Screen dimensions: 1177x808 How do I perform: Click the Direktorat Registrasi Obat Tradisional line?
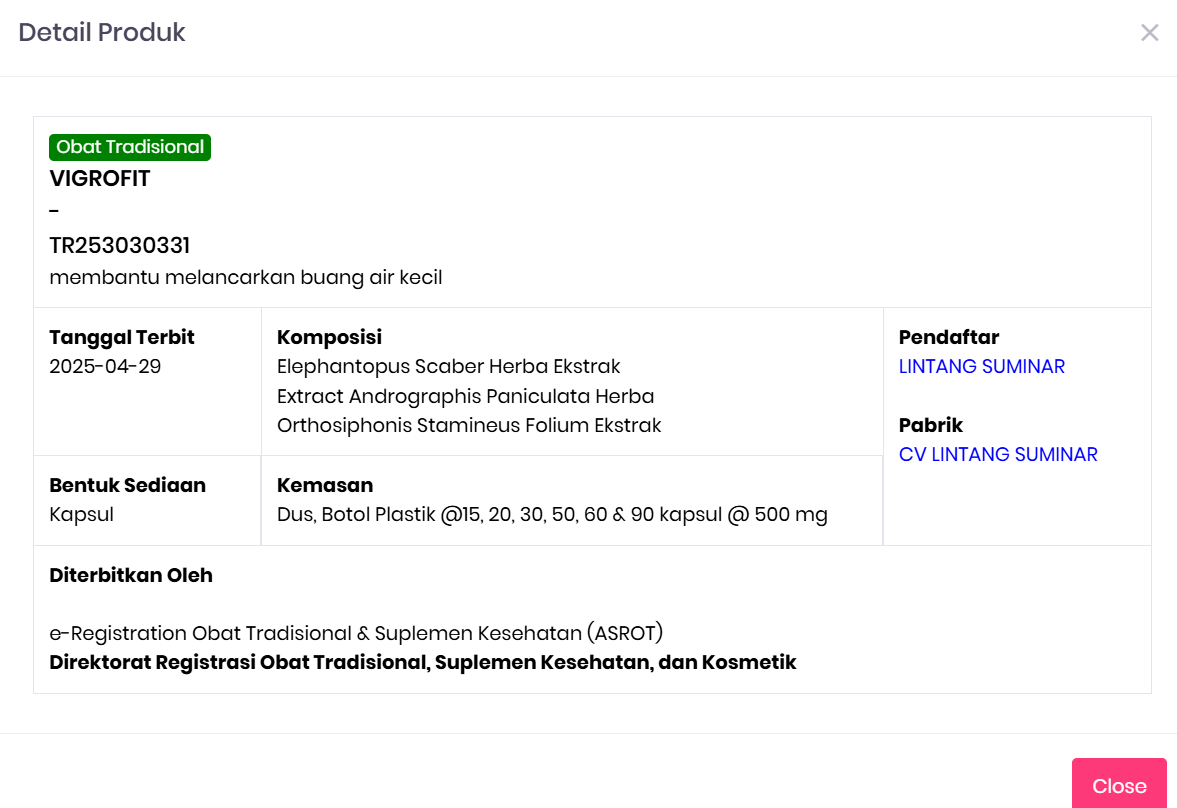(x=422, y=662)
